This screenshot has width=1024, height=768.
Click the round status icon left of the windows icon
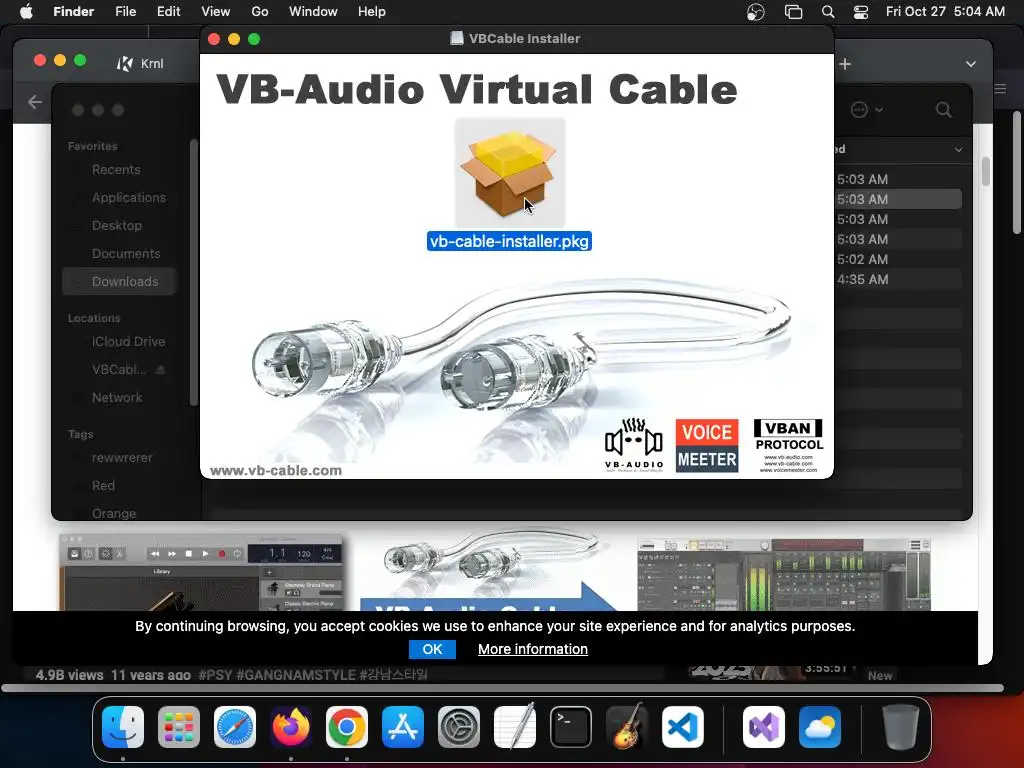click(756, 12)
